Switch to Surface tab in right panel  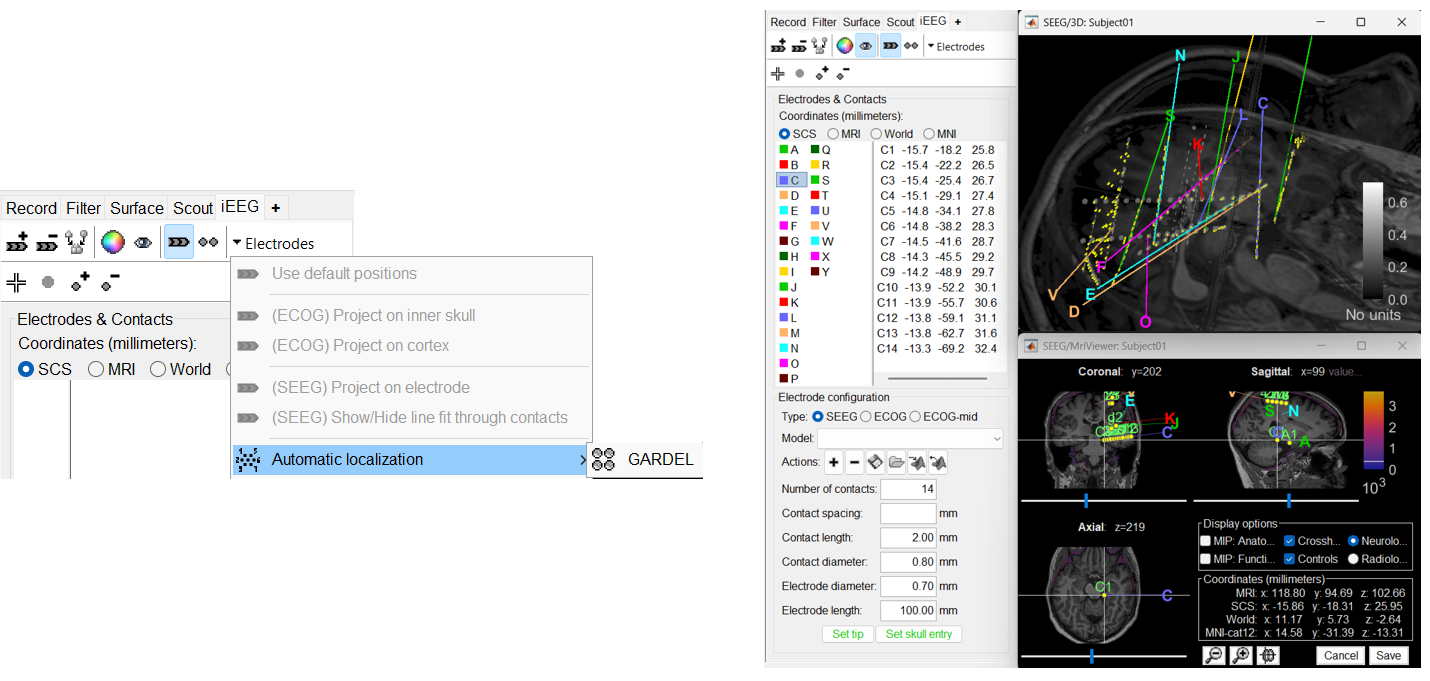(x=861, y=22)
